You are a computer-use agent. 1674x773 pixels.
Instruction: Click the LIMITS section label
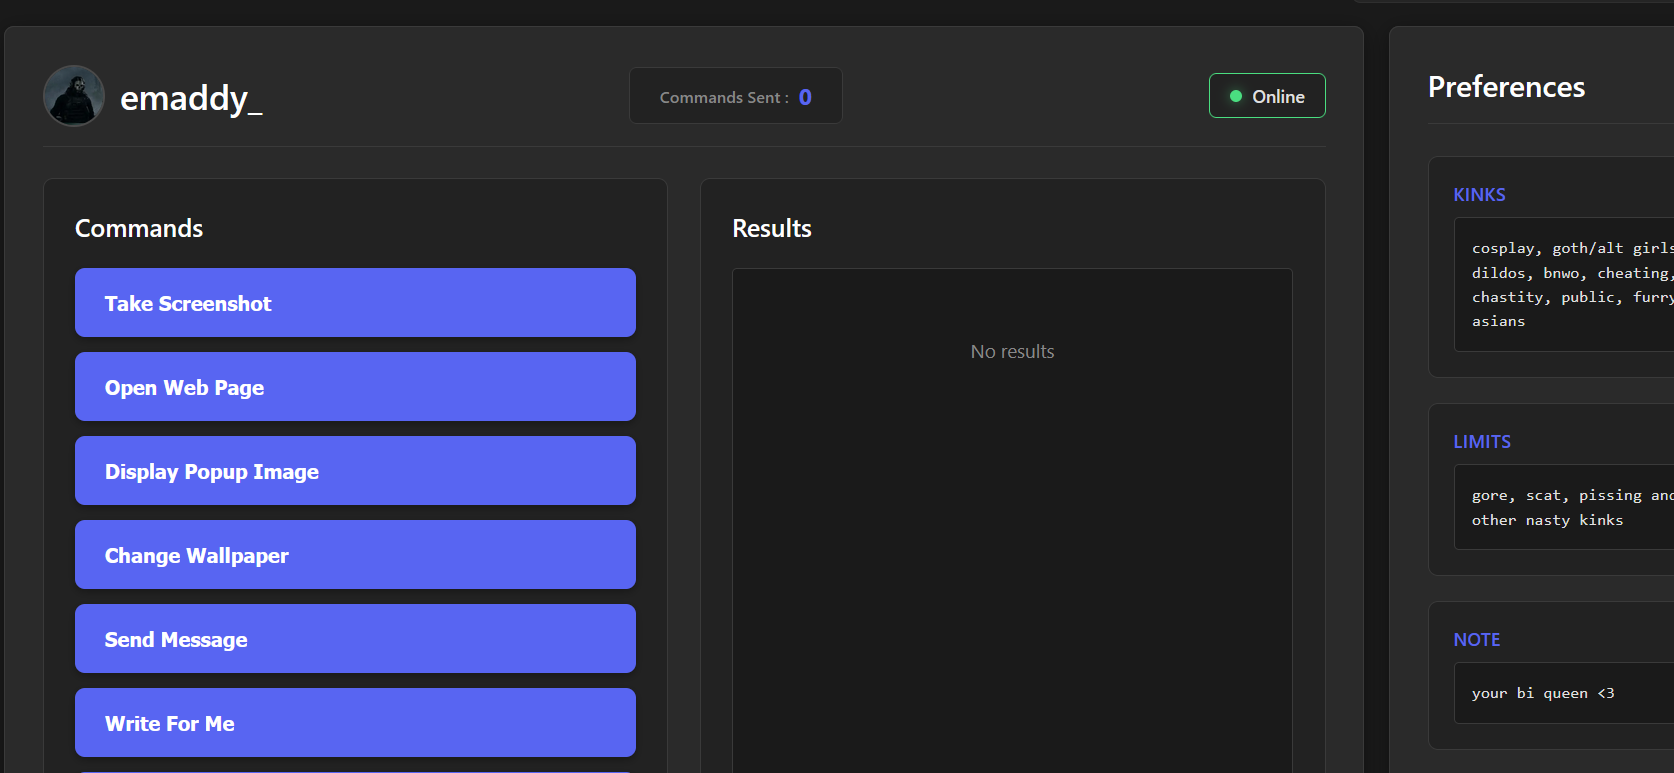coord(1482,442)
